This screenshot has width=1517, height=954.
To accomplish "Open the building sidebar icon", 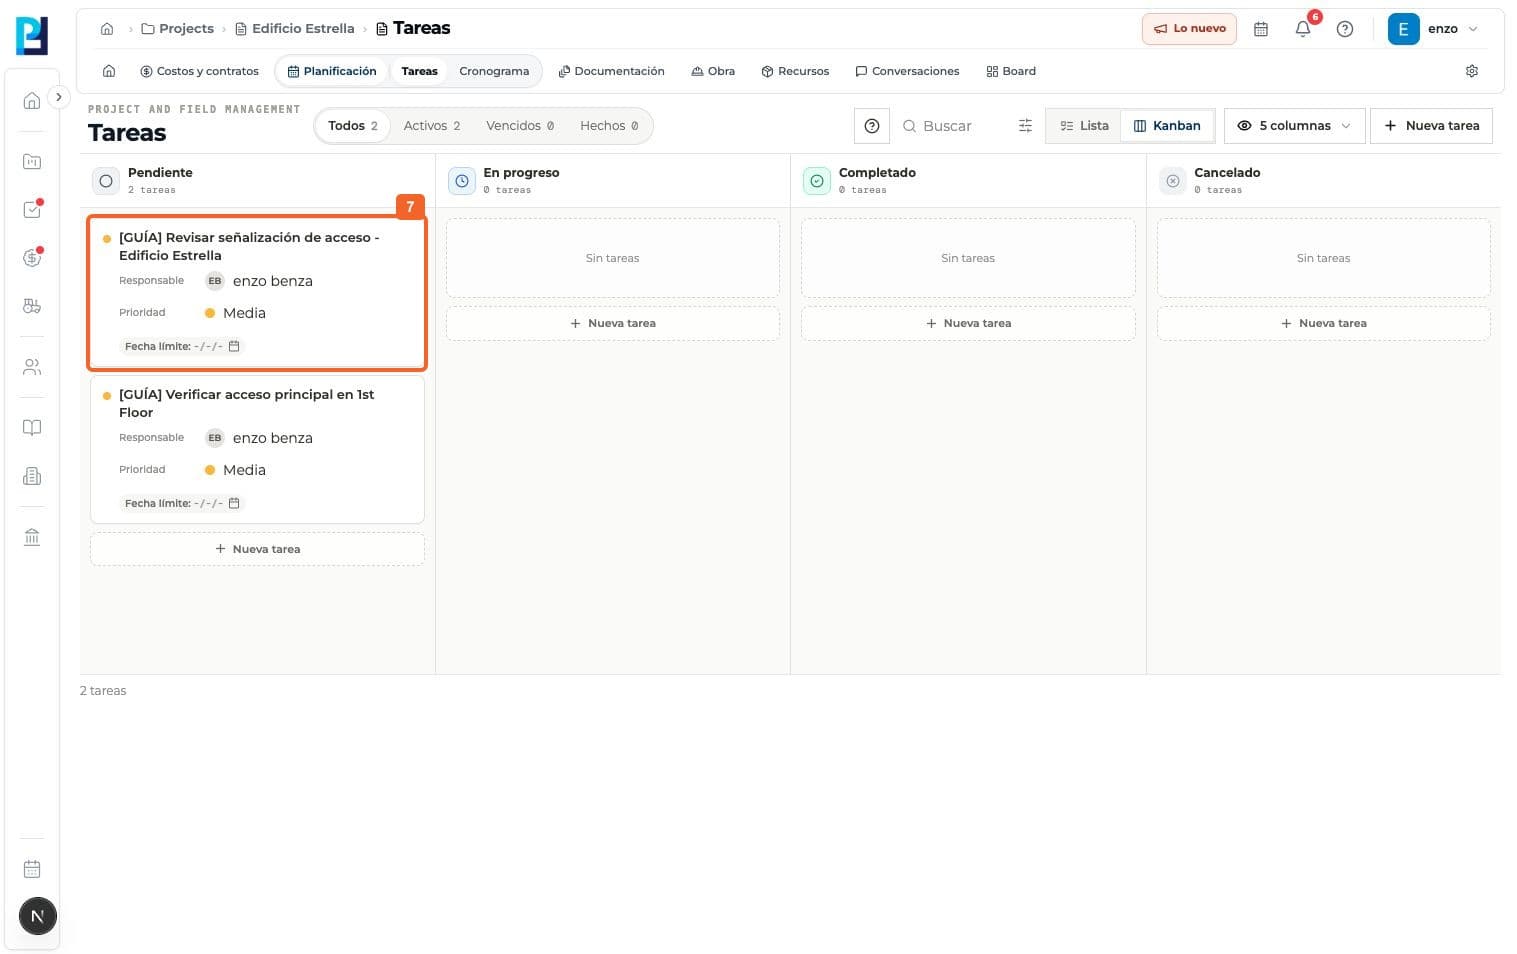I will tap(32, 476).
